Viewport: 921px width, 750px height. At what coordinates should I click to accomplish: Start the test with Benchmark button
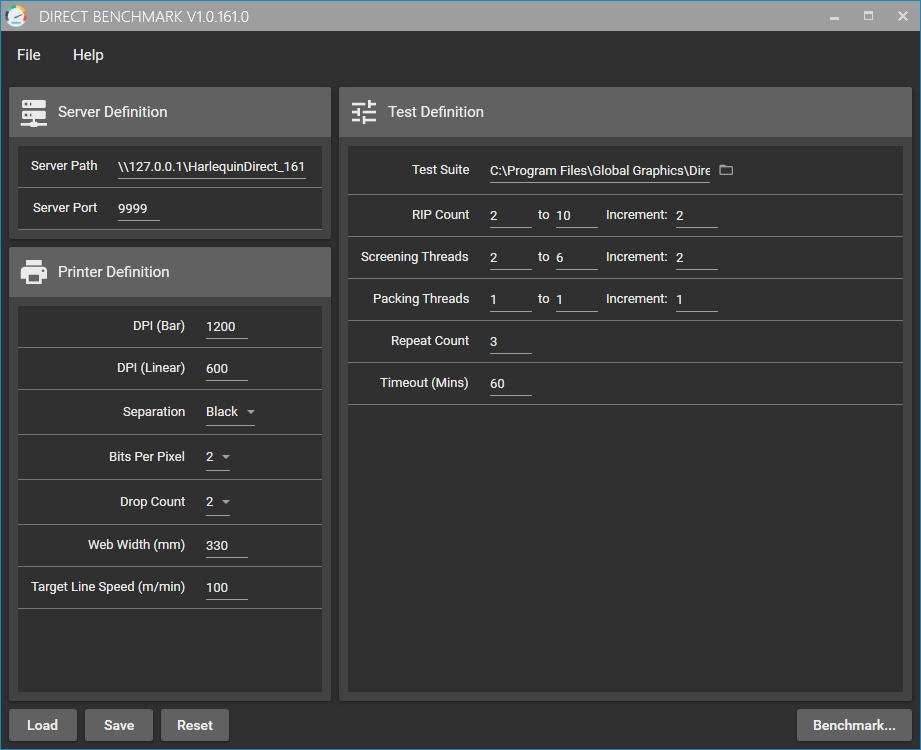(x=854, y=725)
